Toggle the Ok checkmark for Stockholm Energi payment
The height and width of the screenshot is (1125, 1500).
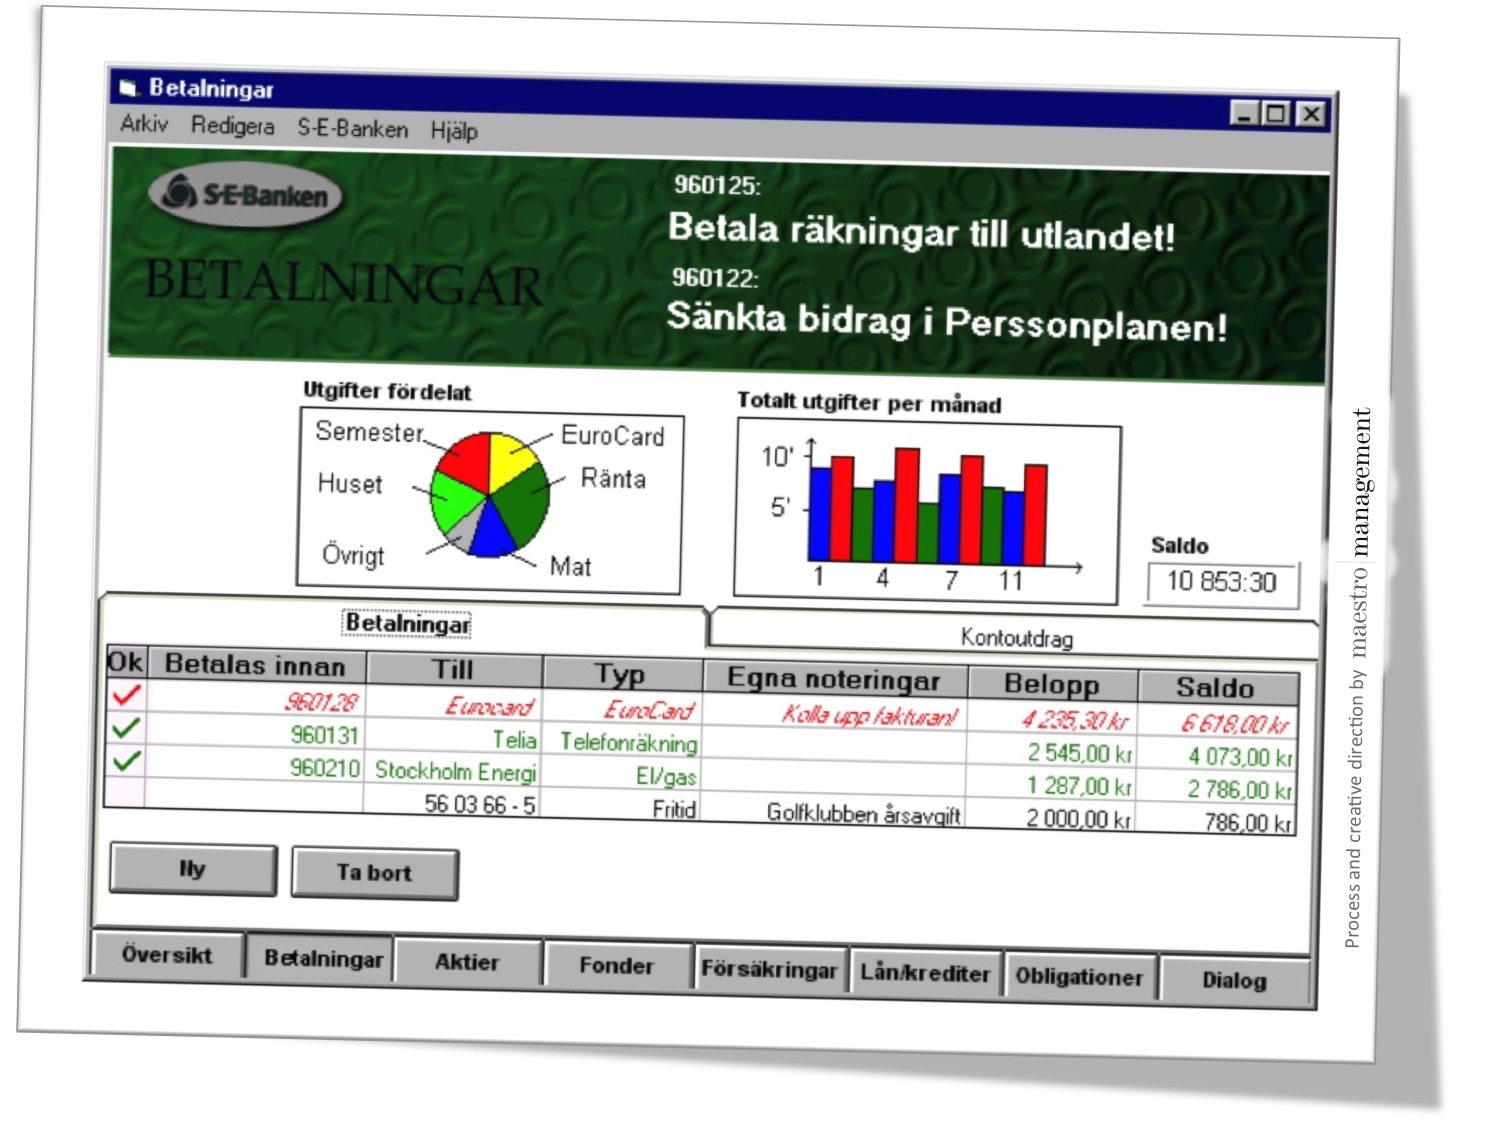(127, 760)
